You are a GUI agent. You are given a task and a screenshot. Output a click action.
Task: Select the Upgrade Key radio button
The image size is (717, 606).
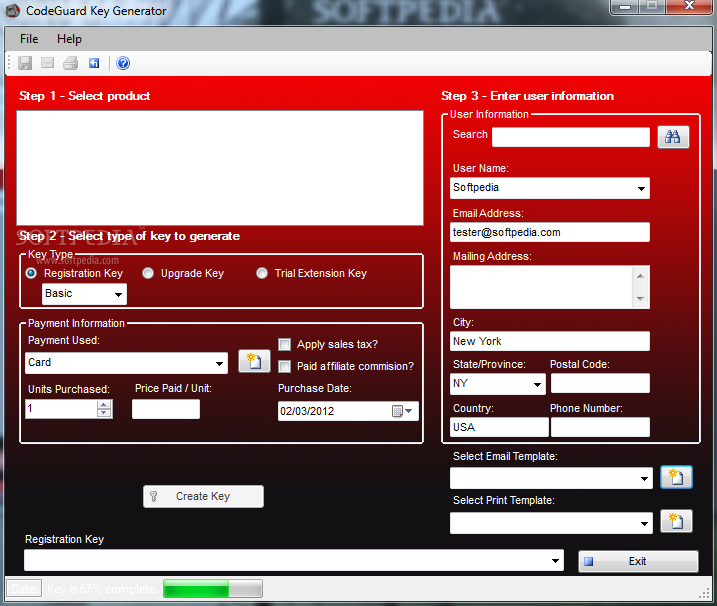148,273
